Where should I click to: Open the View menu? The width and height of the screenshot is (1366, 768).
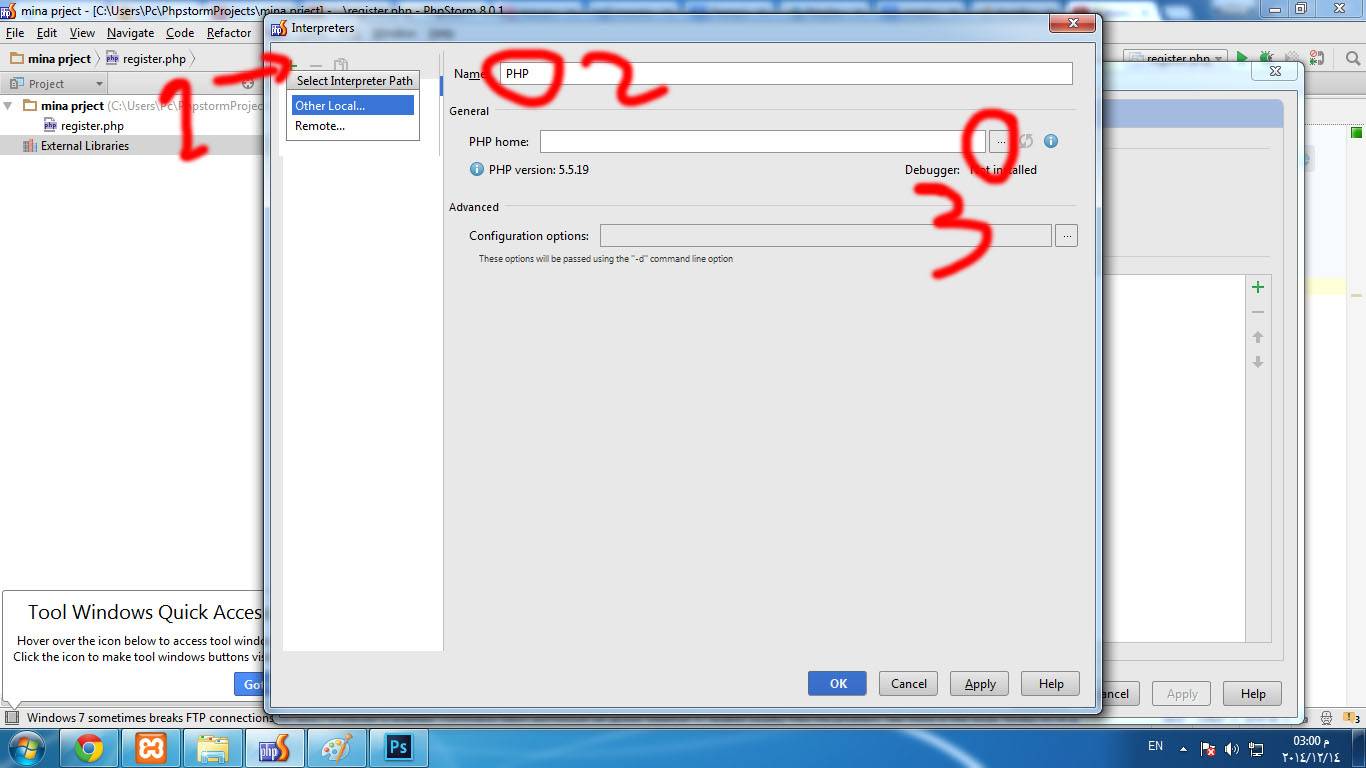82,33
